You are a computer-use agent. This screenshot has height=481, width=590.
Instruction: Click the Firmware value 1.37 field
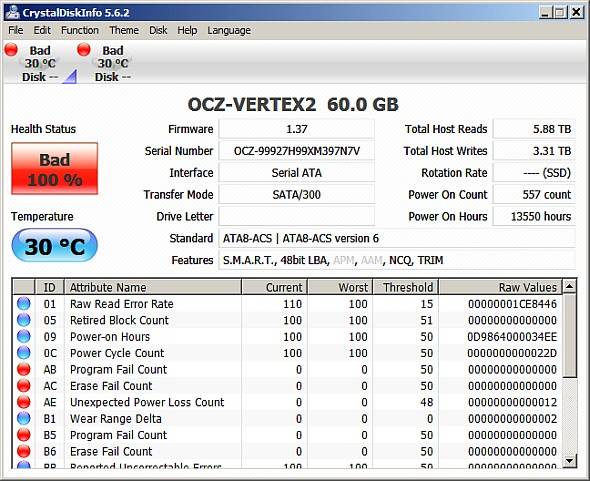point(297,129)
